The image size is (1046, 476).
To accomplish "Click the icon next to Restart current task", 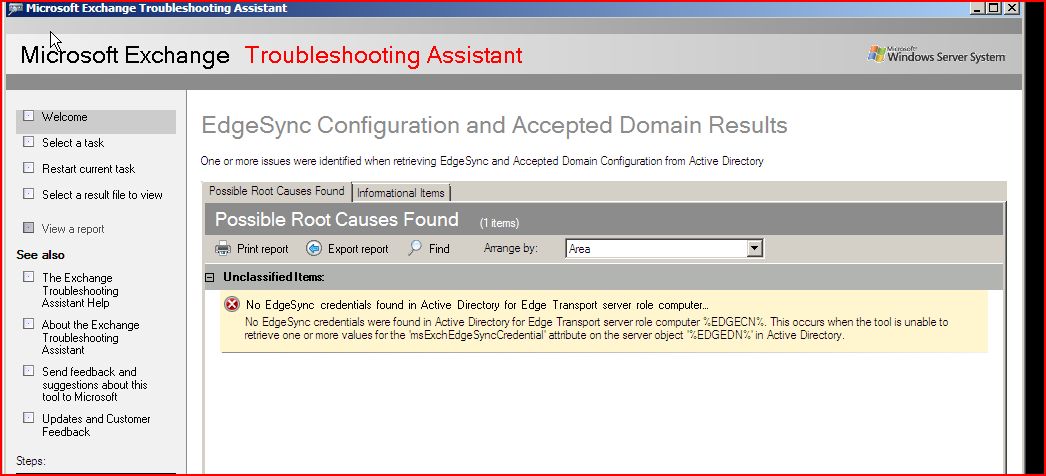I will click(x=28, y=169).
